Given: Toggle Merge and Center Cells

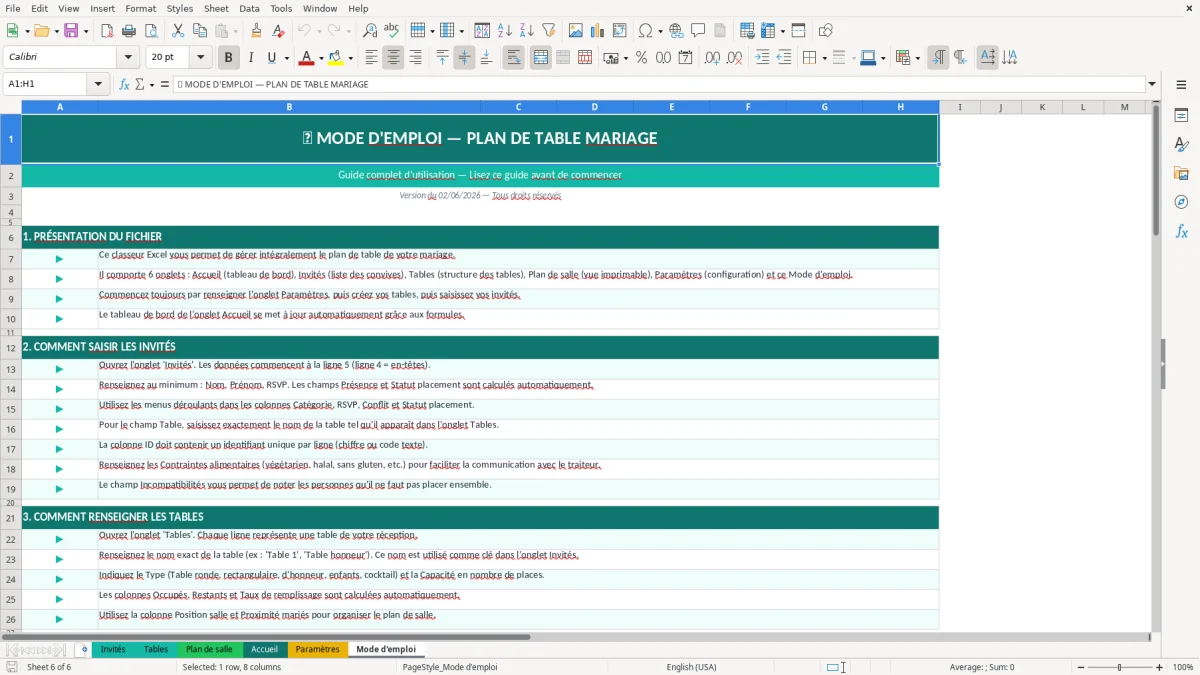Looking at the screenshot, I should pyautogui.click(x=540, y=58).
